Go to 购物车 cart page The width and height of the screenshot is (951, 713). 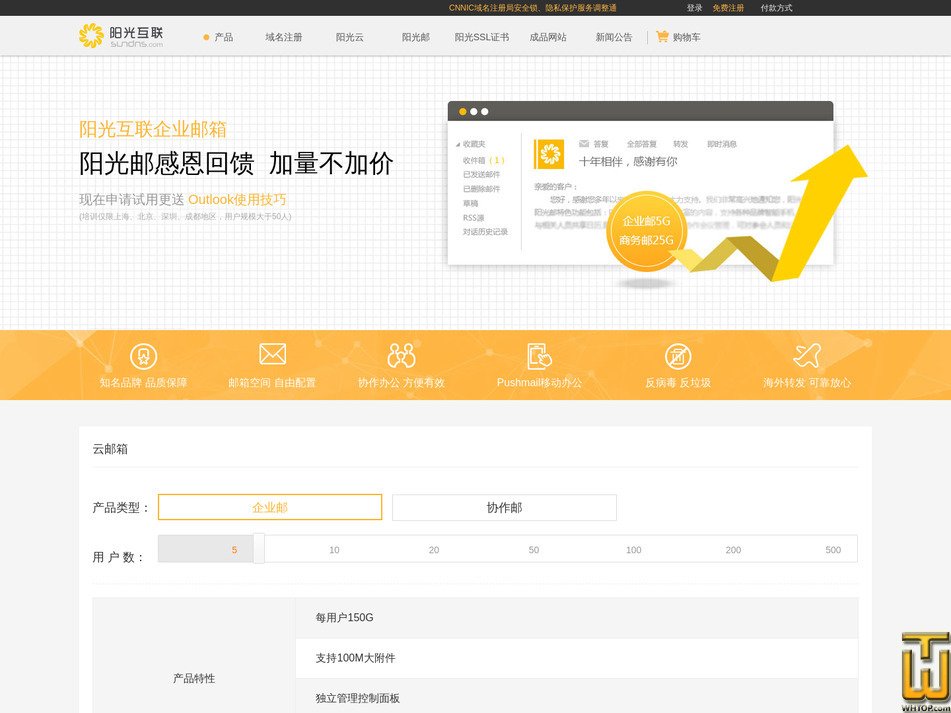[x=687, y=37]
